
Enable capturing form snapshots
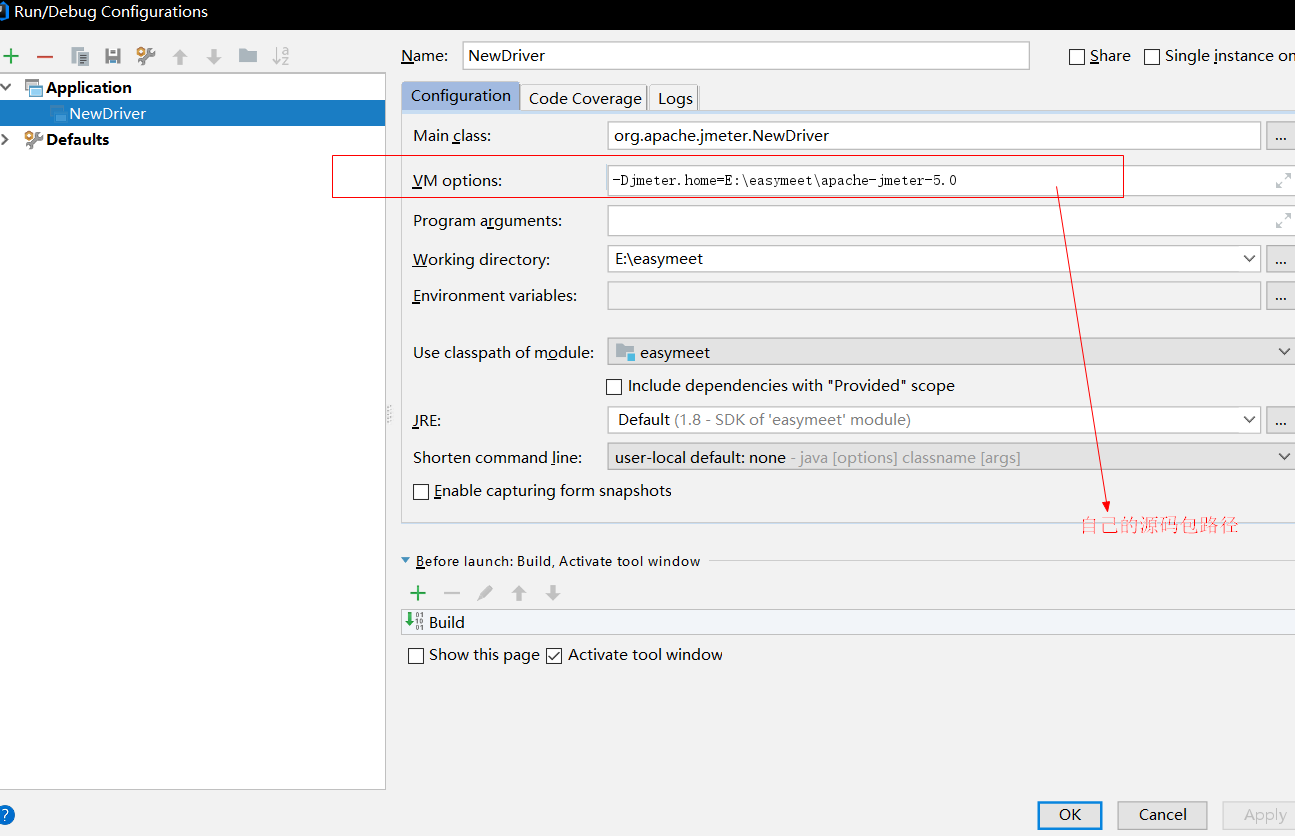[x=421, y=492]
